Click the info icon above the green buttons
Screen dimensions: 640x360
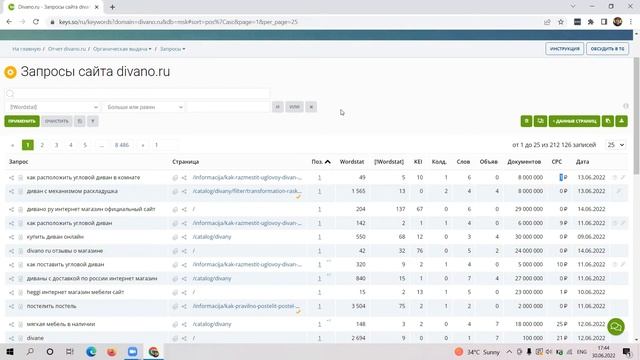pyautogui.click(x=626, y=106)
